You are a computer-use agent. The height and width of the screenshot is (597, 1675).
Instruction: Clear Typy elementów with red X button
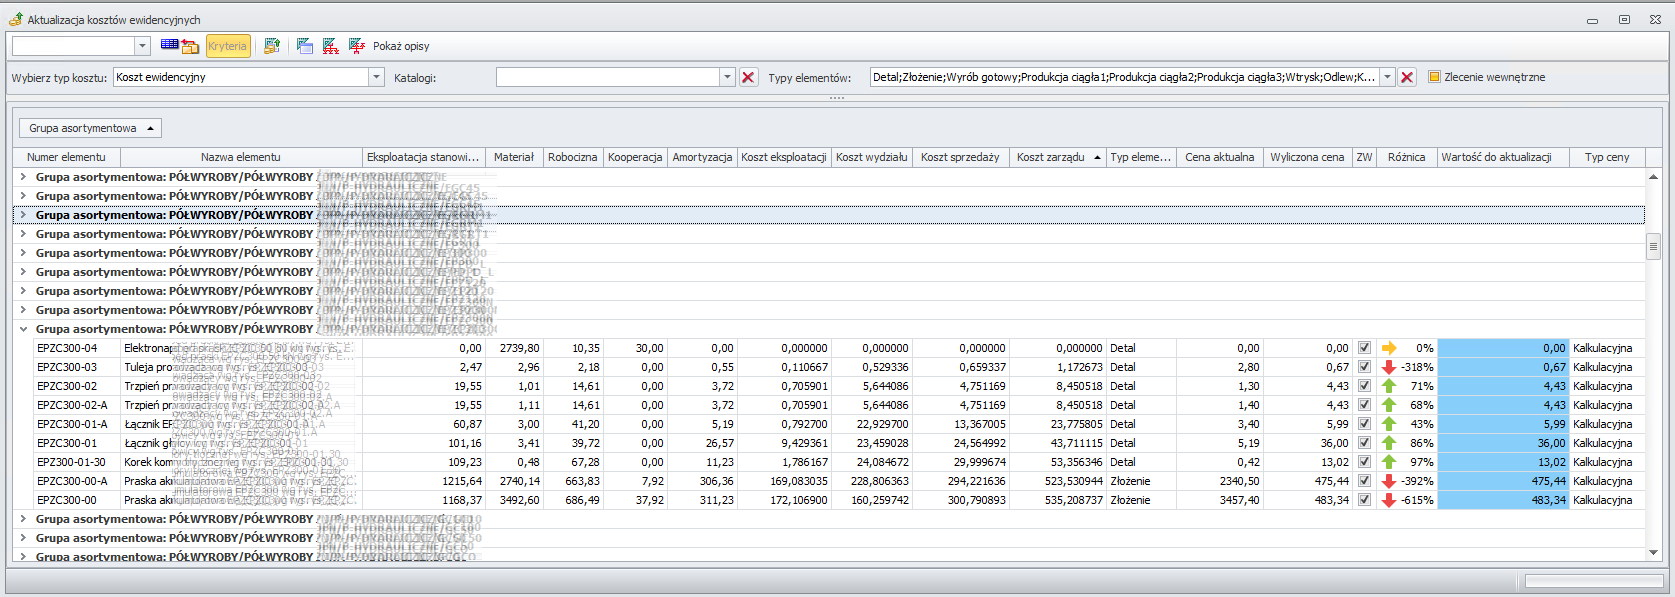[x=1407, y=77]
